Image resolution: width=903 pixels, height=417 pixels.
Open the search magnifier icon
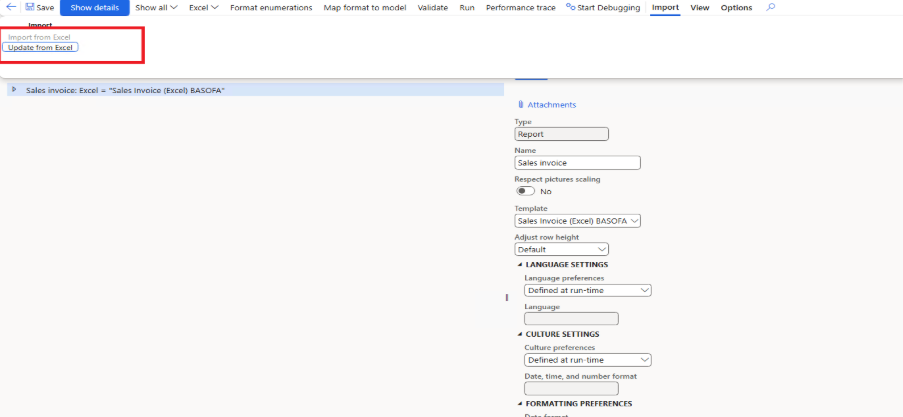(770, 7)
